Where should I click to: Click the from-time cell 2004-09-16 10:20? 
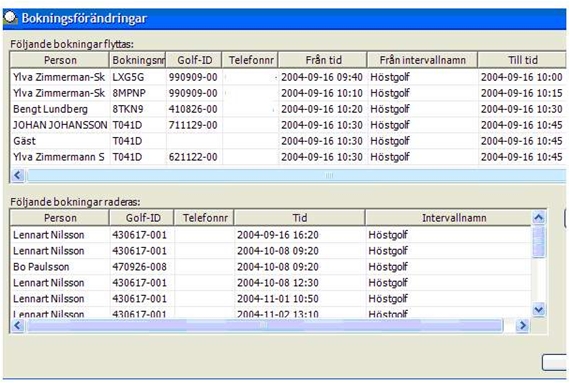coord(322,109)
